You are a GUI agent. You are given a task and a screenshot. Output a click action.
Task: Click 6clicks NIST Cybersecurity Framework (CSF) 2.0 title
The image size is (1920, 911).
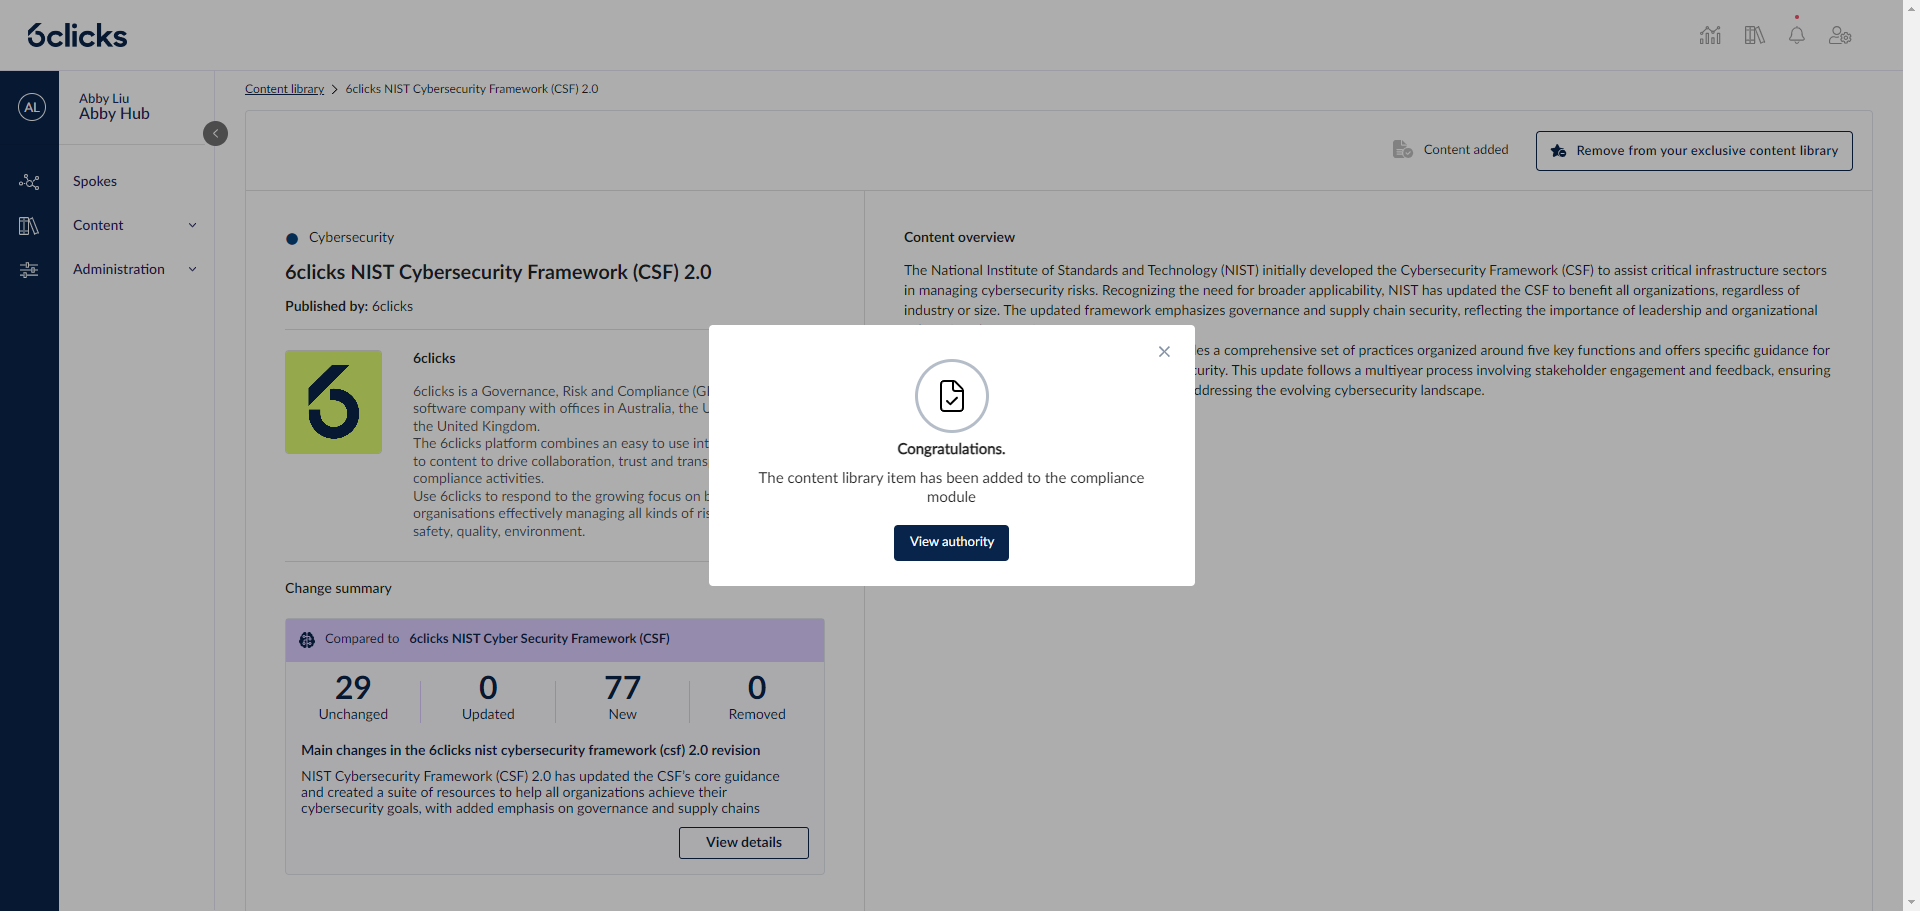pos(498,272)
